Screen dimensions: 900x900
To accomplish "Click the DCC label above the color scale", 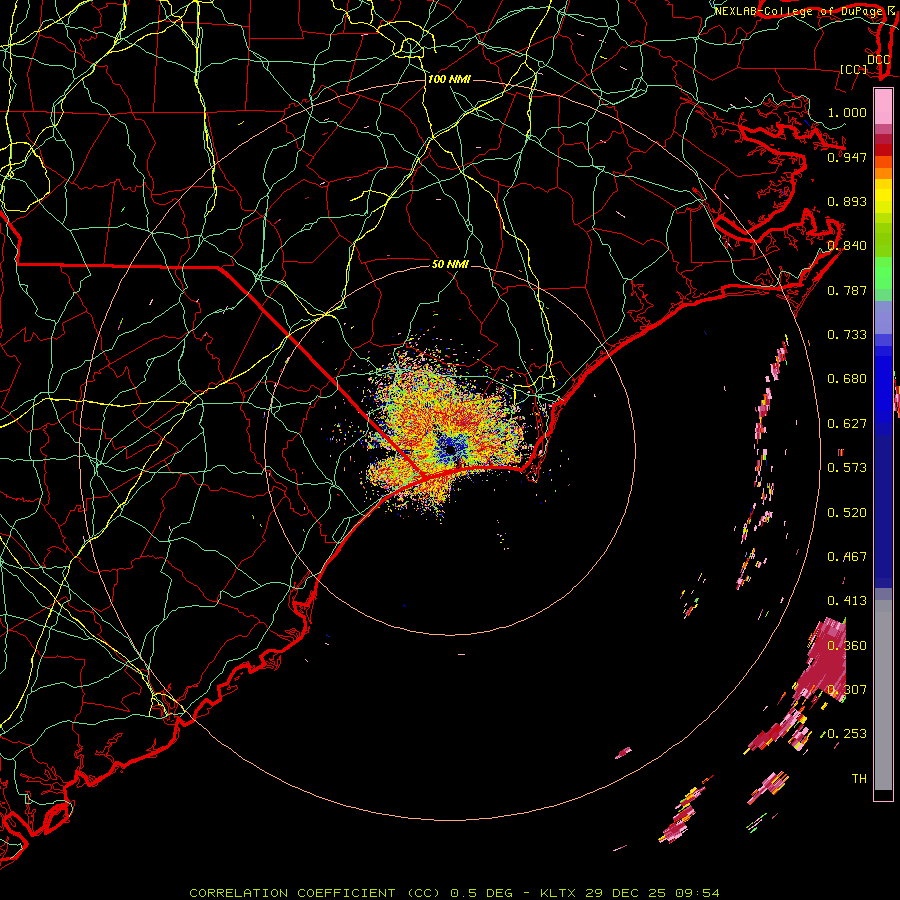I will coord(879,60).
